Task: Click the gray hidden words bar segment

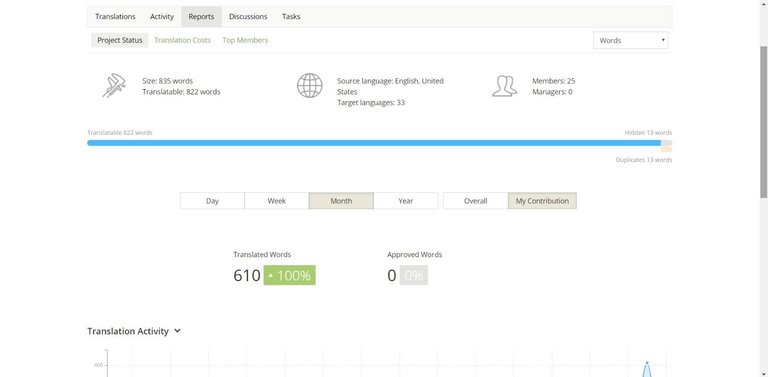Action: [x=667, y=143]
